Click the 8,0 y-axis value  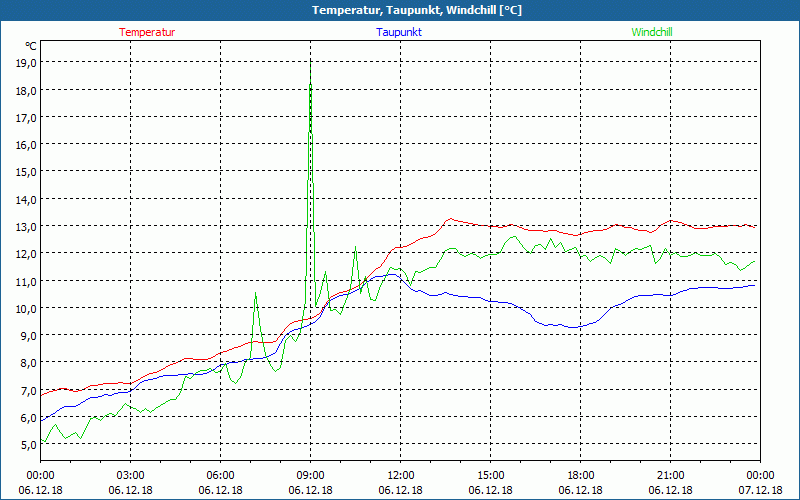28,363
